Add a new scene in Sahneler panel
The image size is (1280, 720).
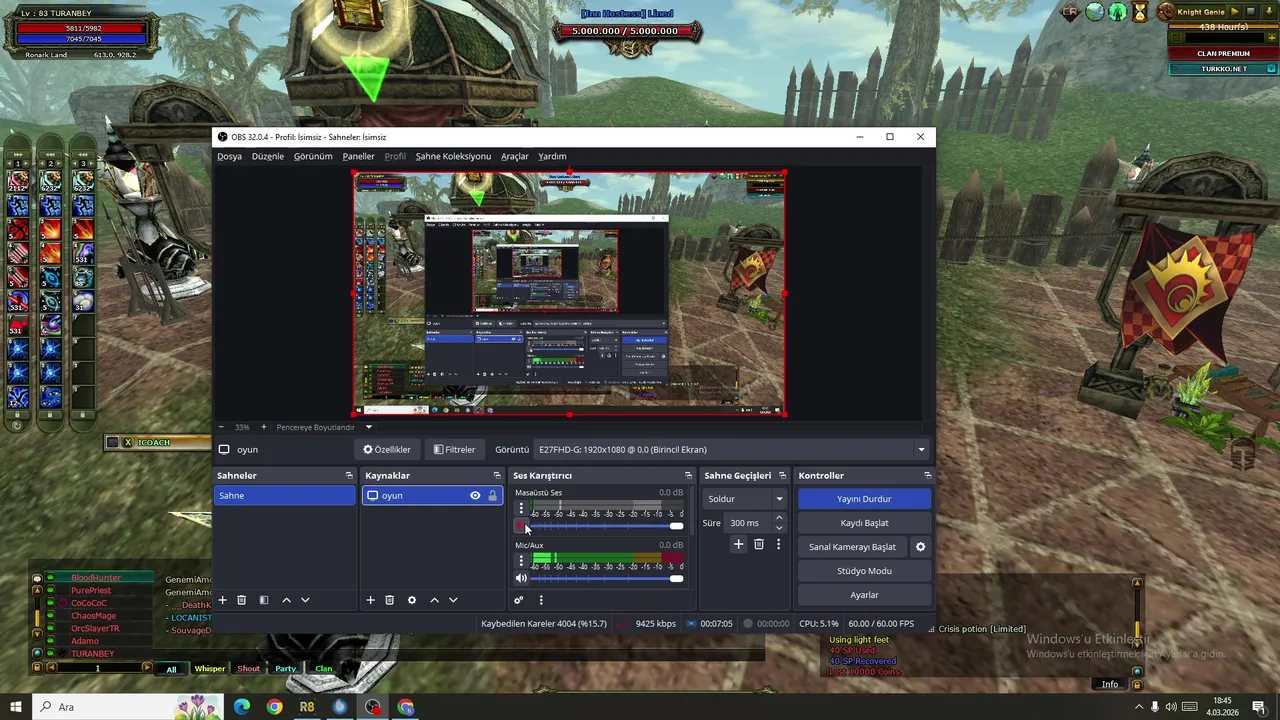coord(222,600)
